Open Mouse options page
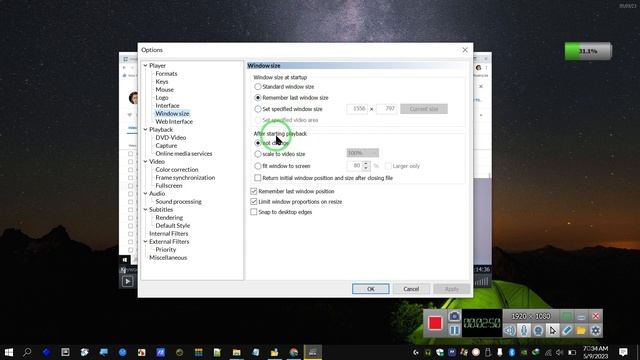The image size is (640, 360). 164,89
